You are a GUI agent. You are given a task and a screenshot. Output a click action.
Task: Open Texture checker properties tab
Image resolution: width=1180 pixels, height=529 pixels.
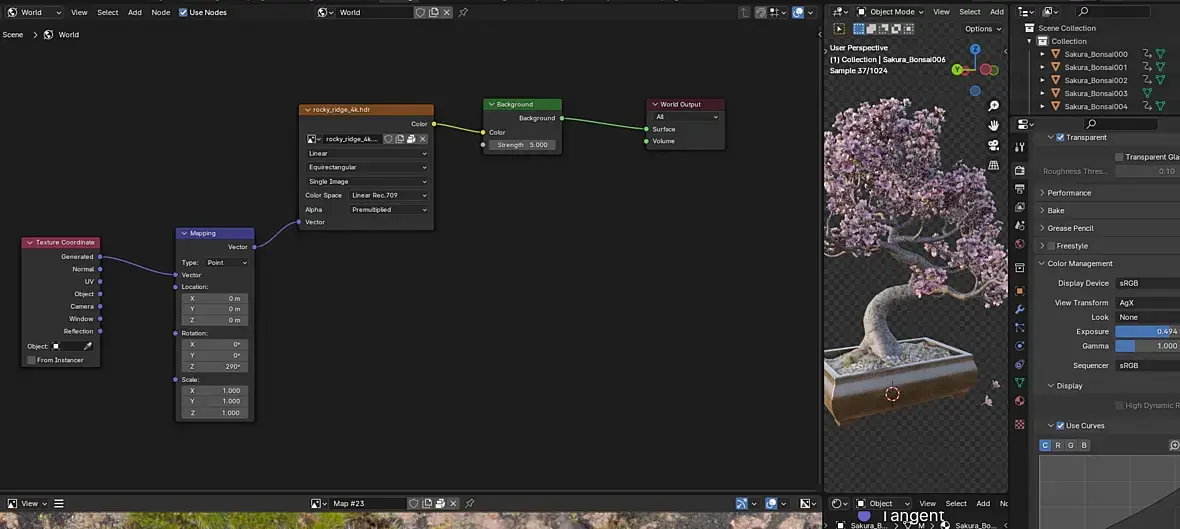(1020, 424)
